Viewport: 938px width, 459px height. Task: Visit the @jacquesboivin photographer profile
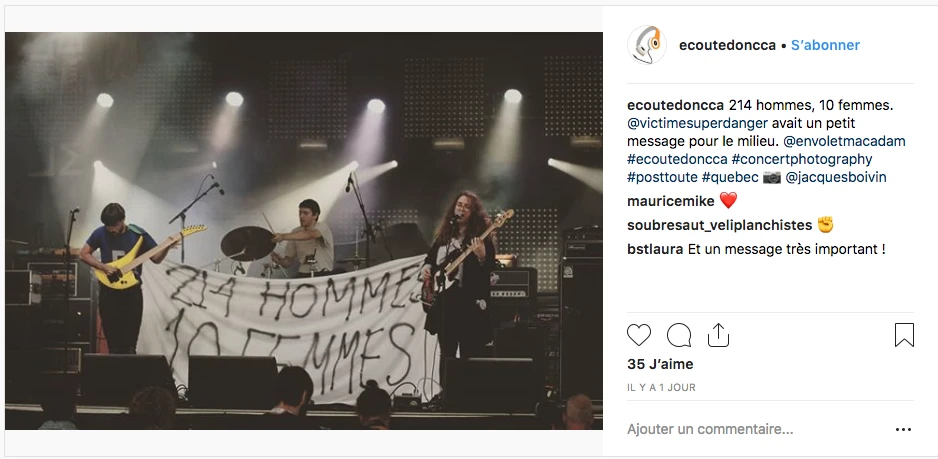coord(836,178)
